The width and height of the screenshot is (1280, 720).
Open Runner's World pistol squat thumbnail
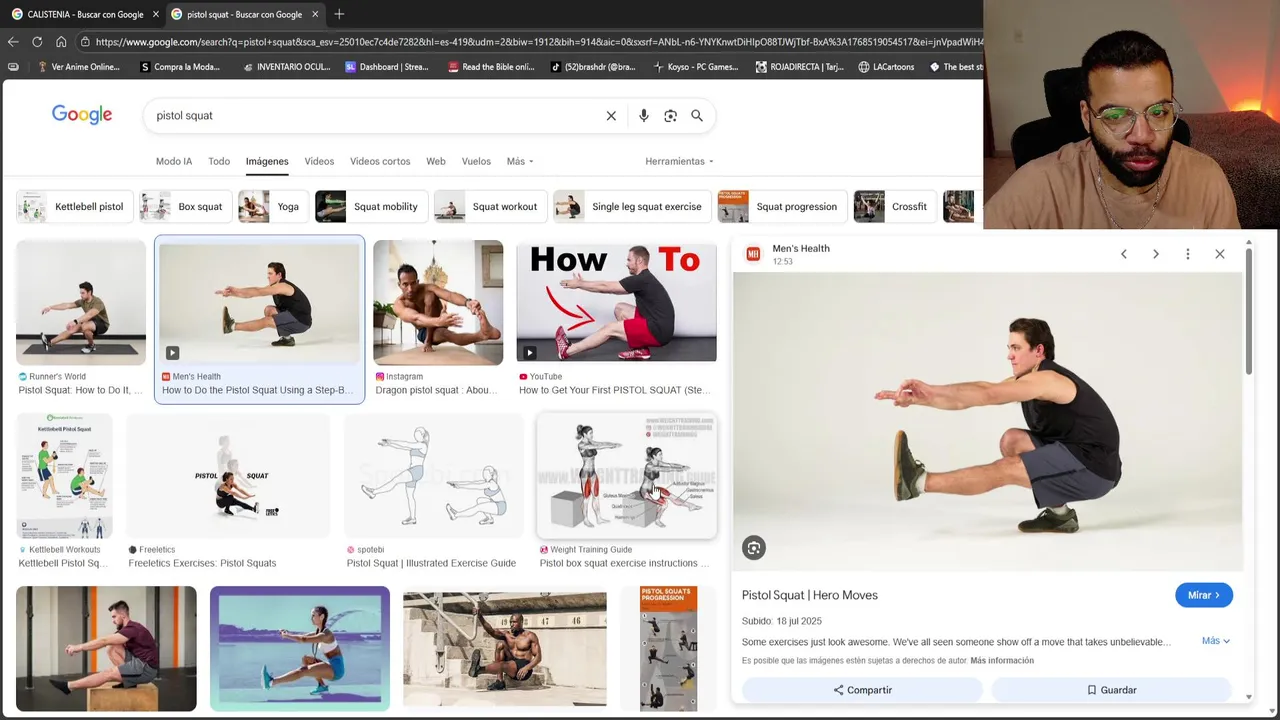[81, 303]
